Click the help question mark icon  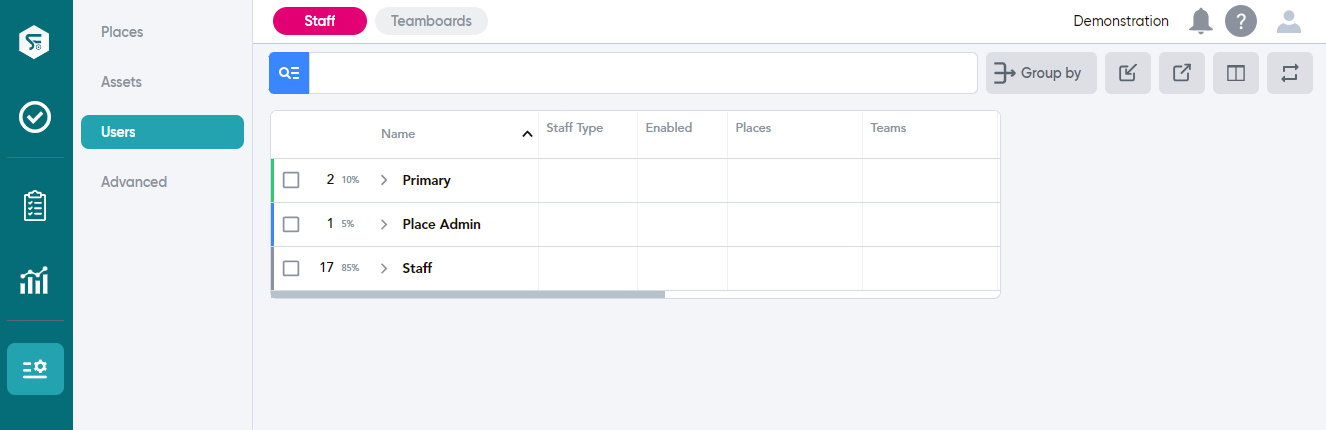click(x=1241, y=21)
